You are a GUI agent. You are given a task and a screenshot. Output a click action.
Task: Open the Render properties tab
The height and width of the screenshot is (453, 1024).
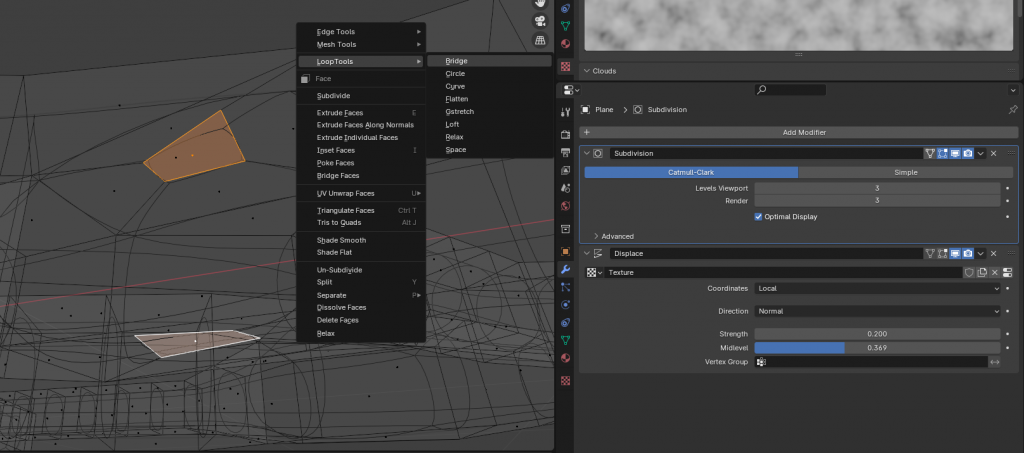click(565, 134)
